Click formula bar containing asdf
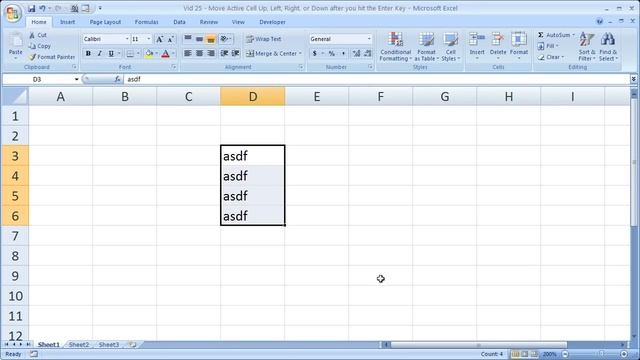Screen dimensions: 640x360 pyautogui.click(x=377, y=79)
